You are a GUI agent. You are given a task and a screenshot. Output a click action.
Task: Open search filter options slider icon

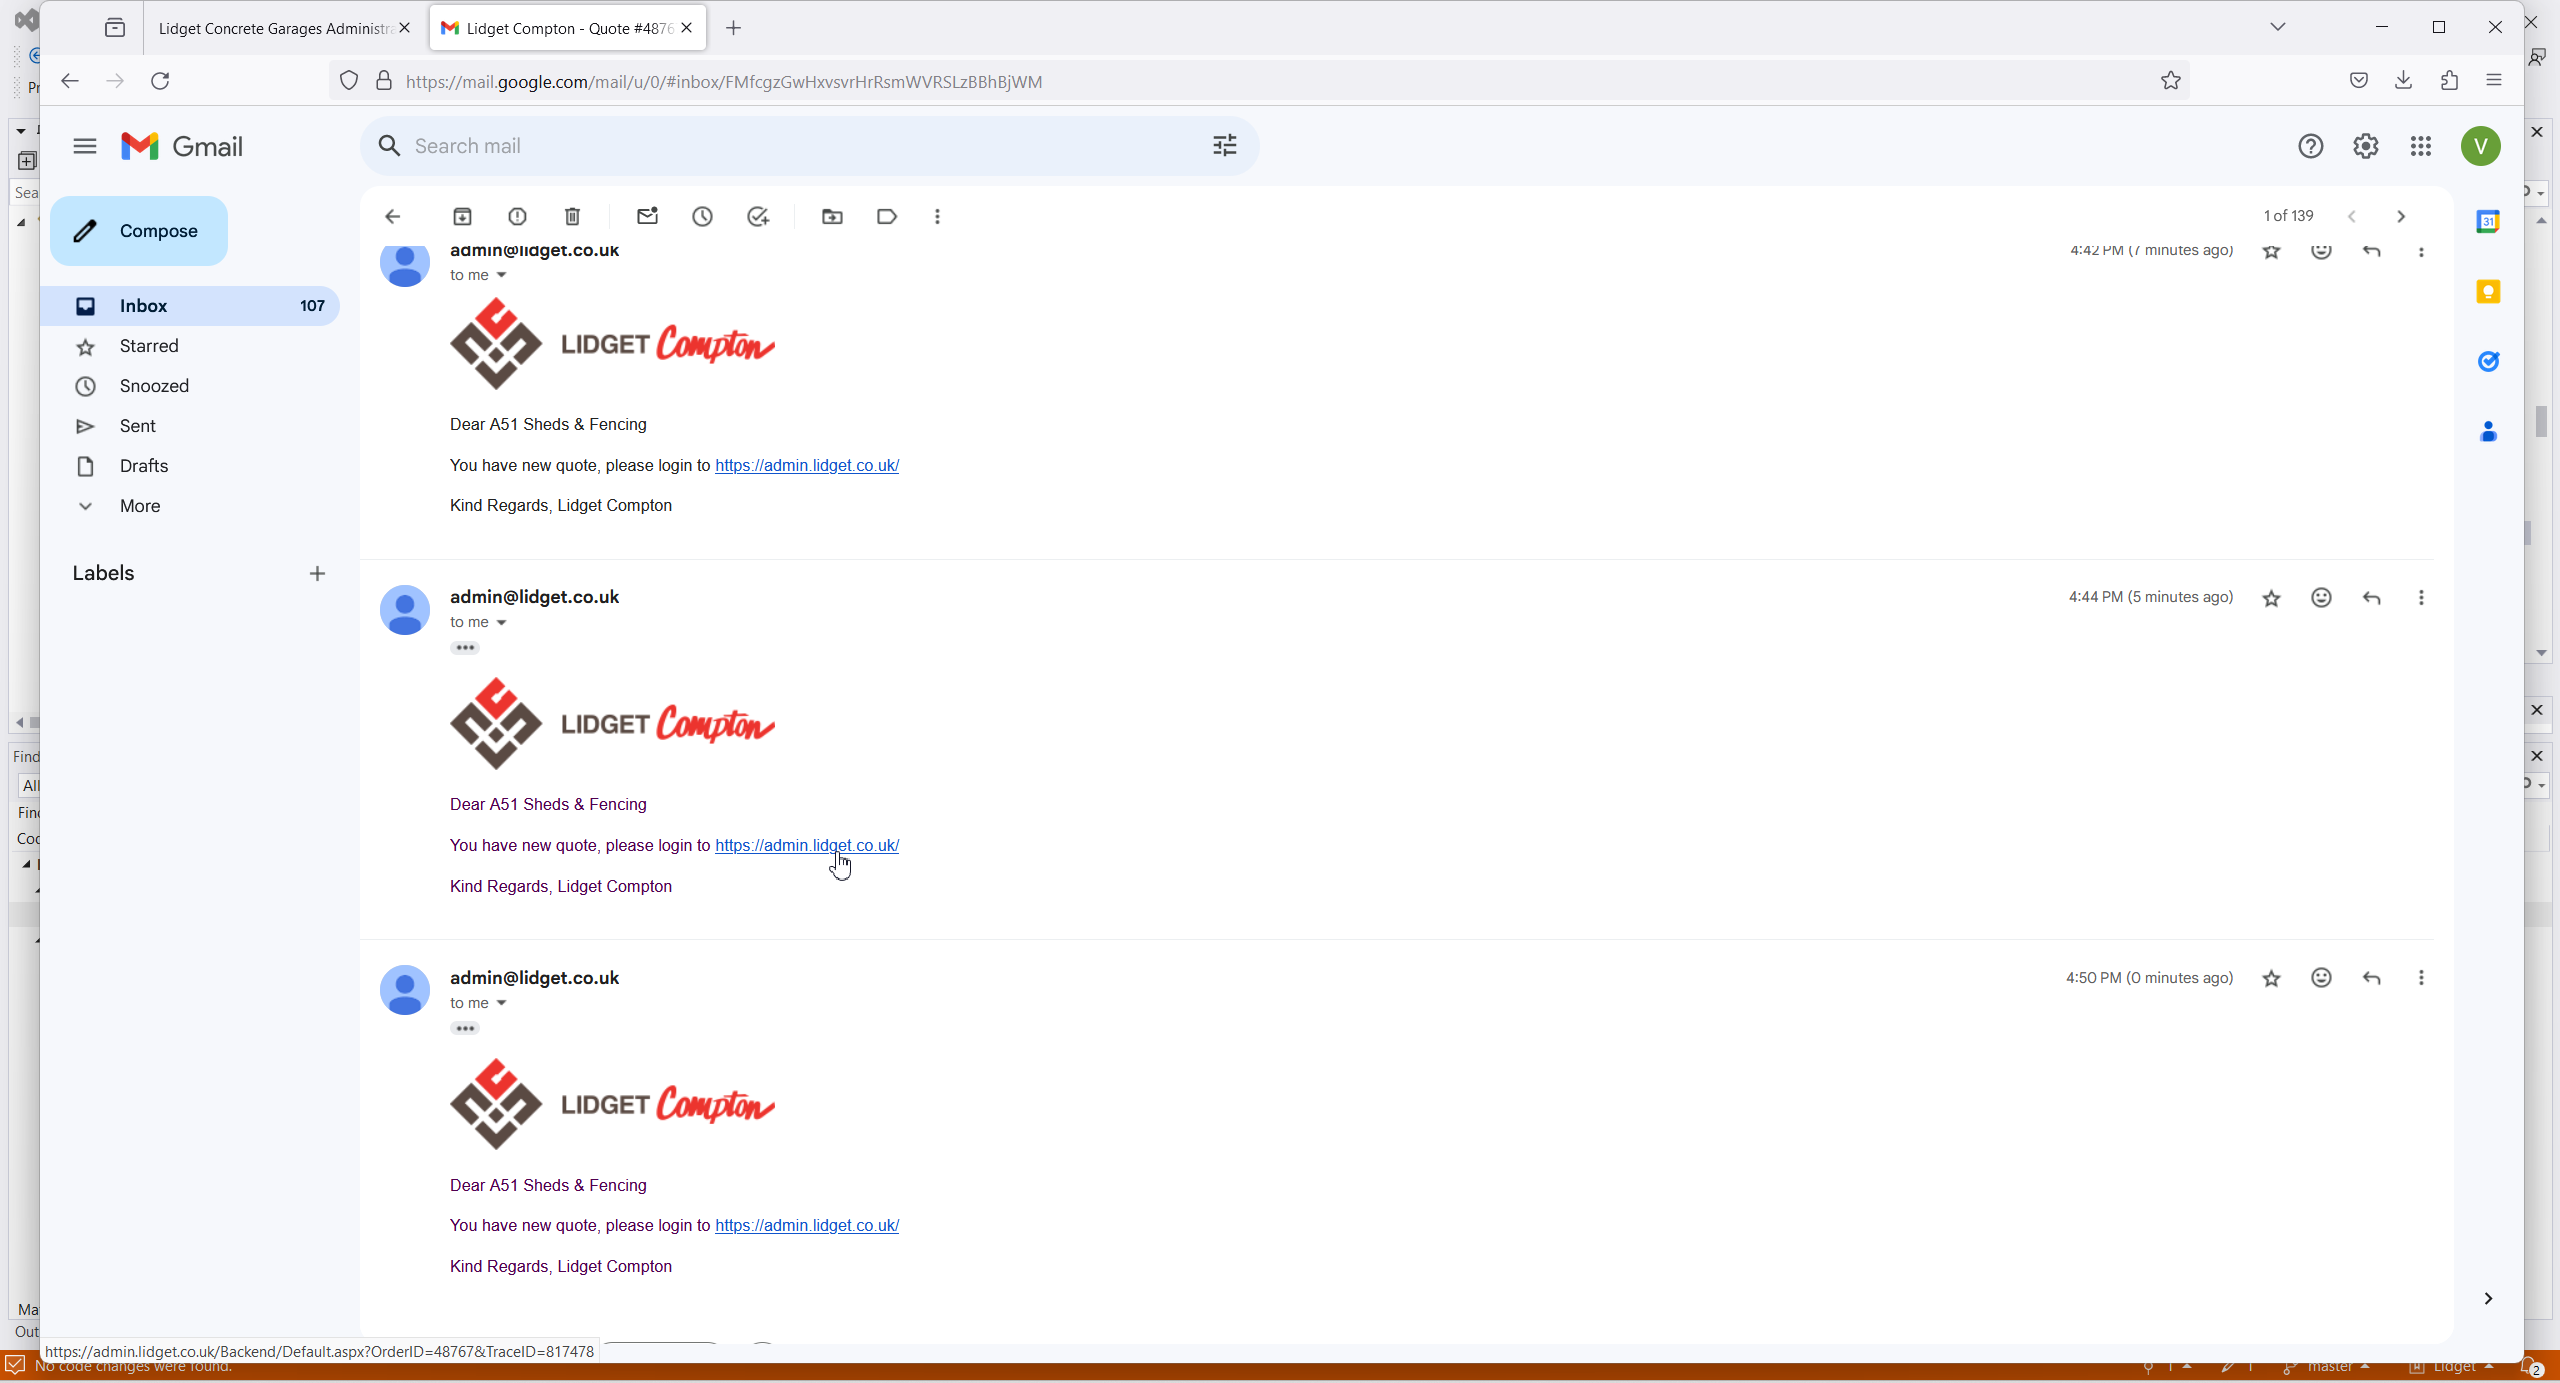(x=1225, y=146)
